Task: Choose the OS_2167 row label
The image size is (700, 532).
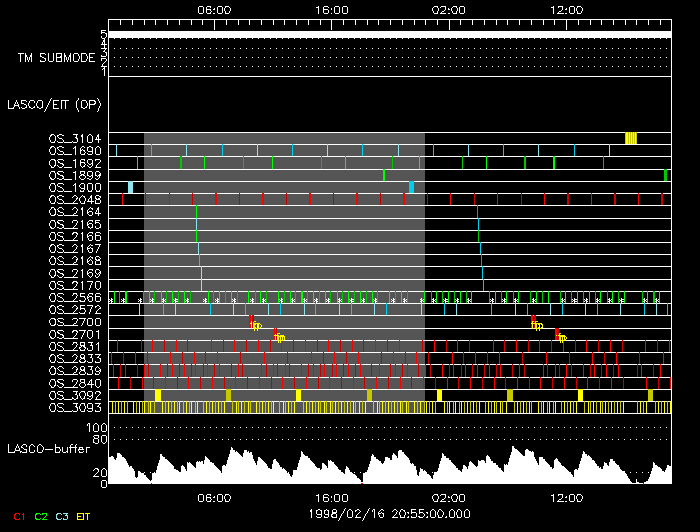Action: [x=75, y=248]
